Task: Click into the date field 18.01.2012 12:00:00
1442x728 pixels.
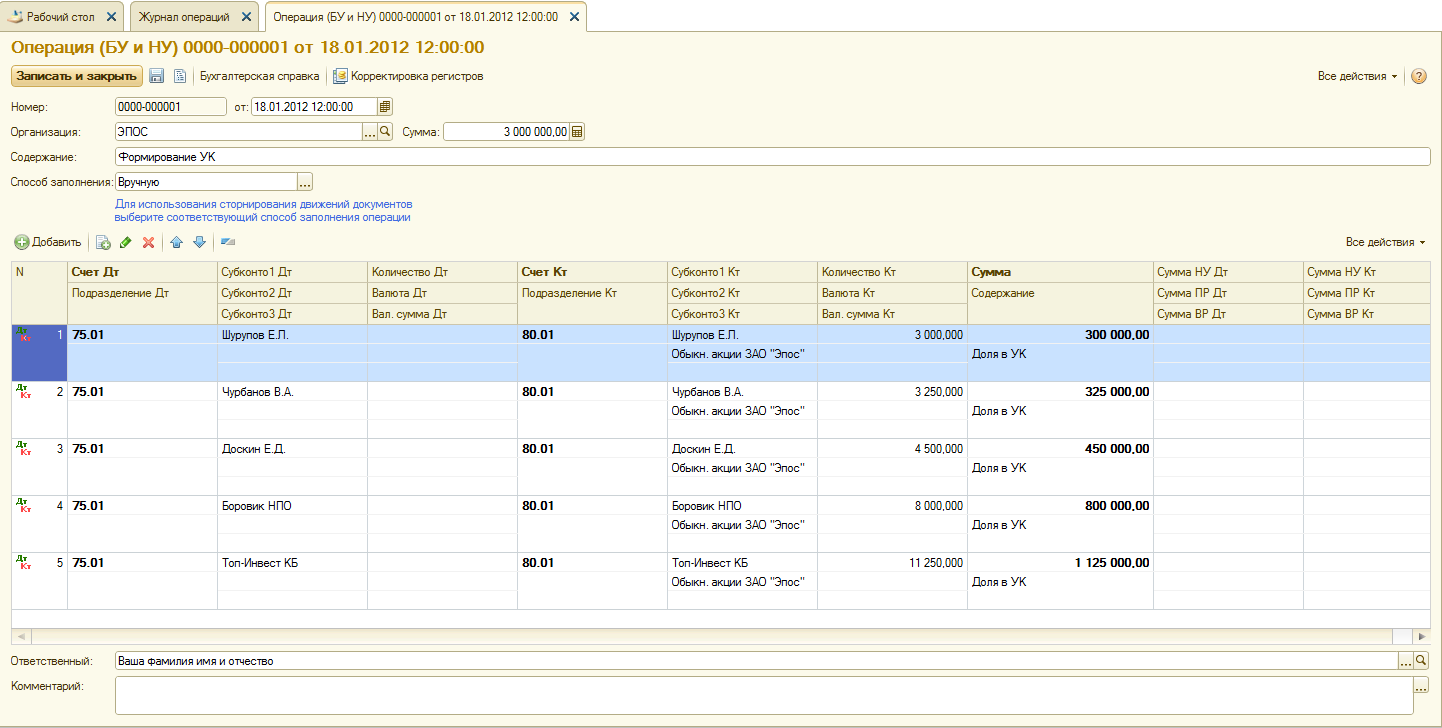Action: [314, 107]
